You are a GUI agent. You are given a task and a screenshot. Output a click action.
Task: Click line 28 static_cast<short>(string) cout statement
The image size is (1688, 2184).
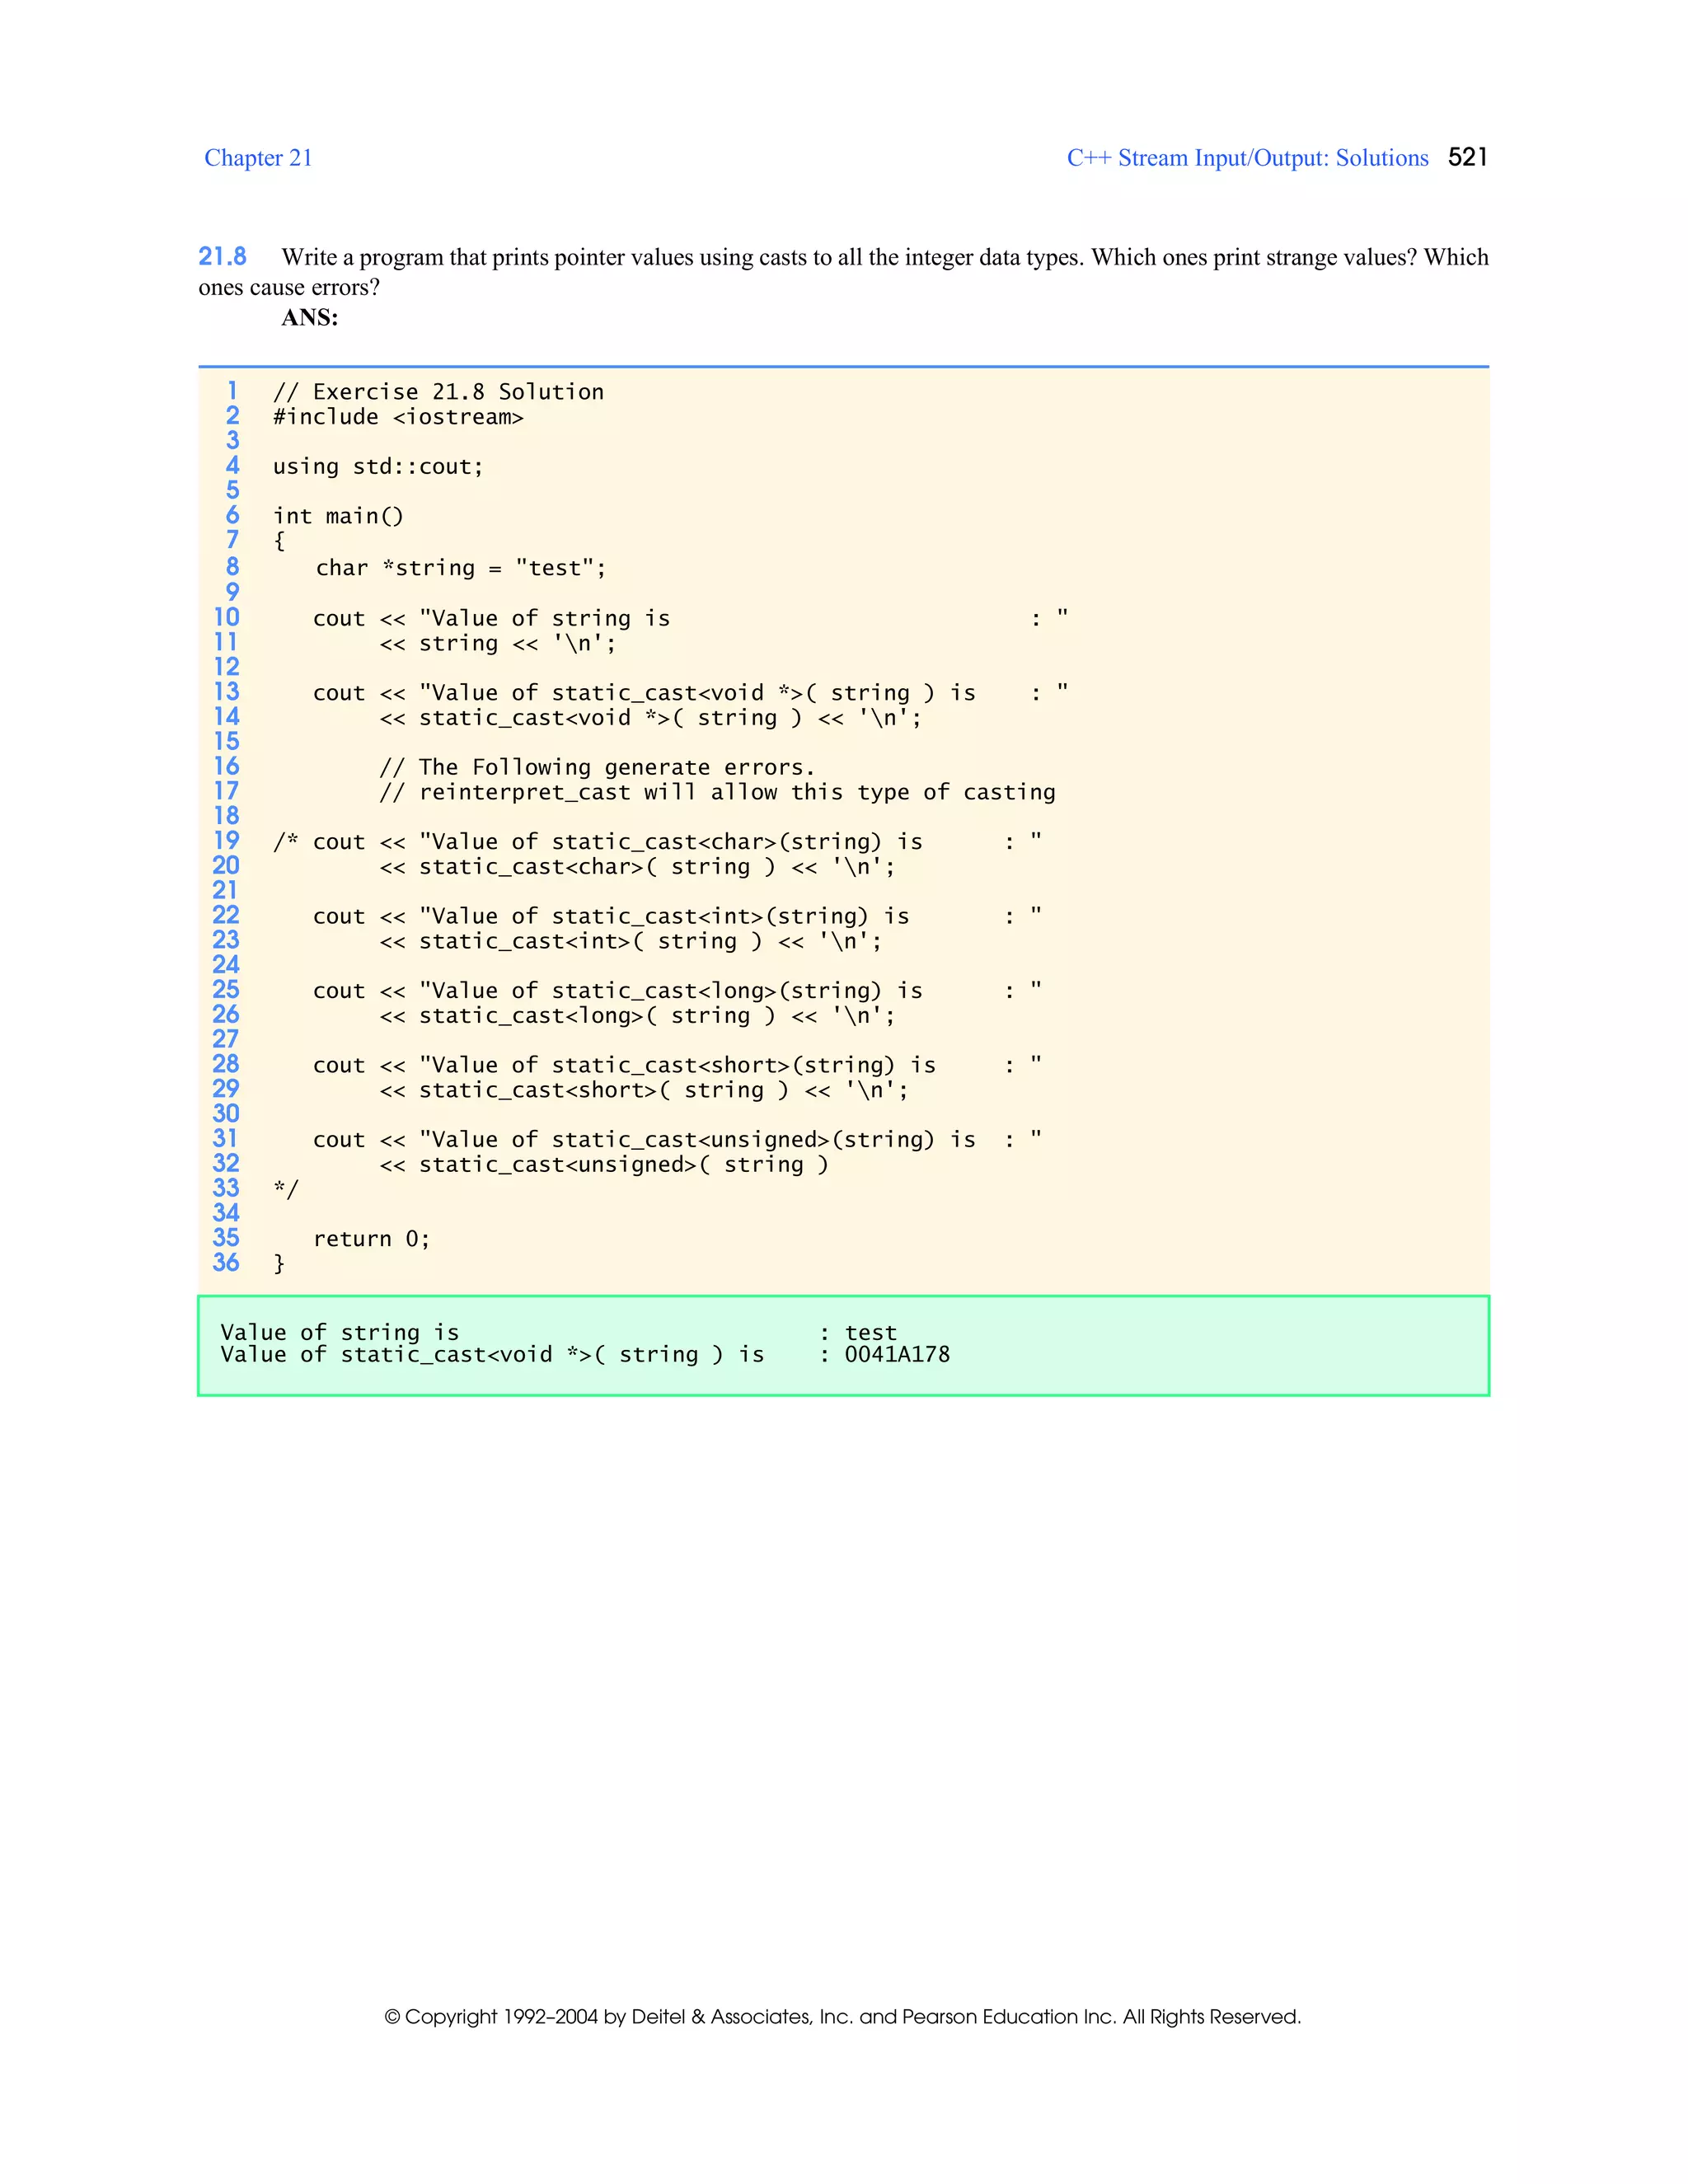tap(677, 1066)
